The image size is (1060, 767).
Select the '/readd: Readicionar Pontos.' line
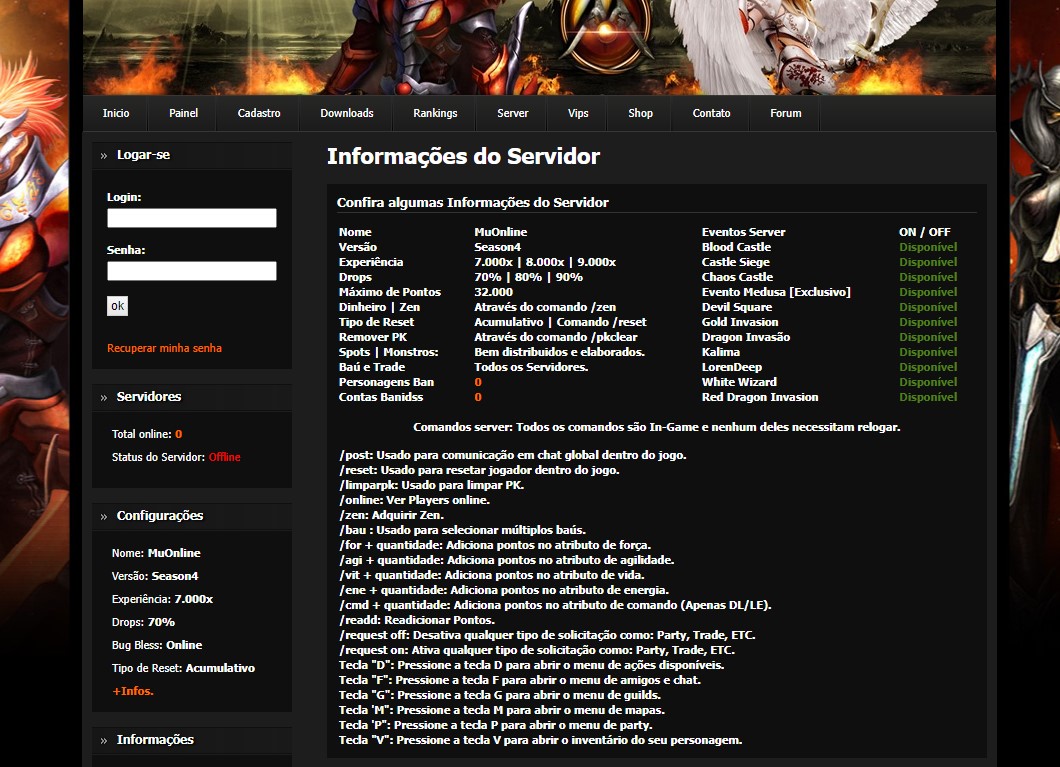pos(417,620)
